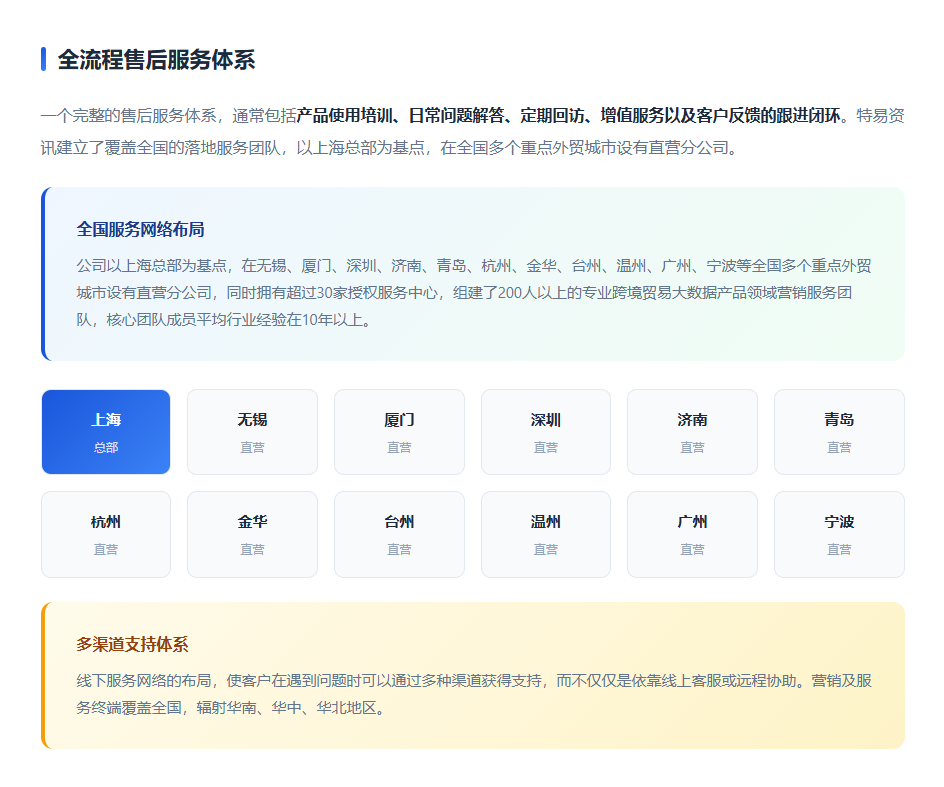Select the 上海 总部 city card
Viewport: 944px width, 787px height.
pyautogui.click(x=106, y=432)
